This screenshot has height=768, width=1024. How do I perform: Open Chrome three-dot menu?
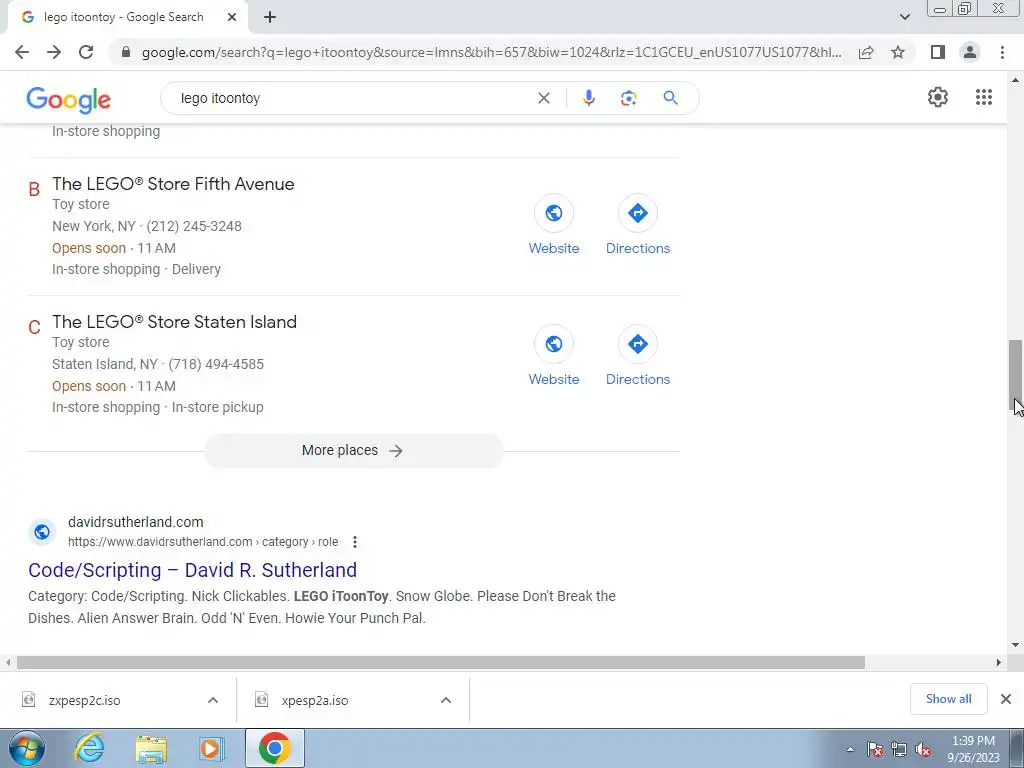(1002, 52)
